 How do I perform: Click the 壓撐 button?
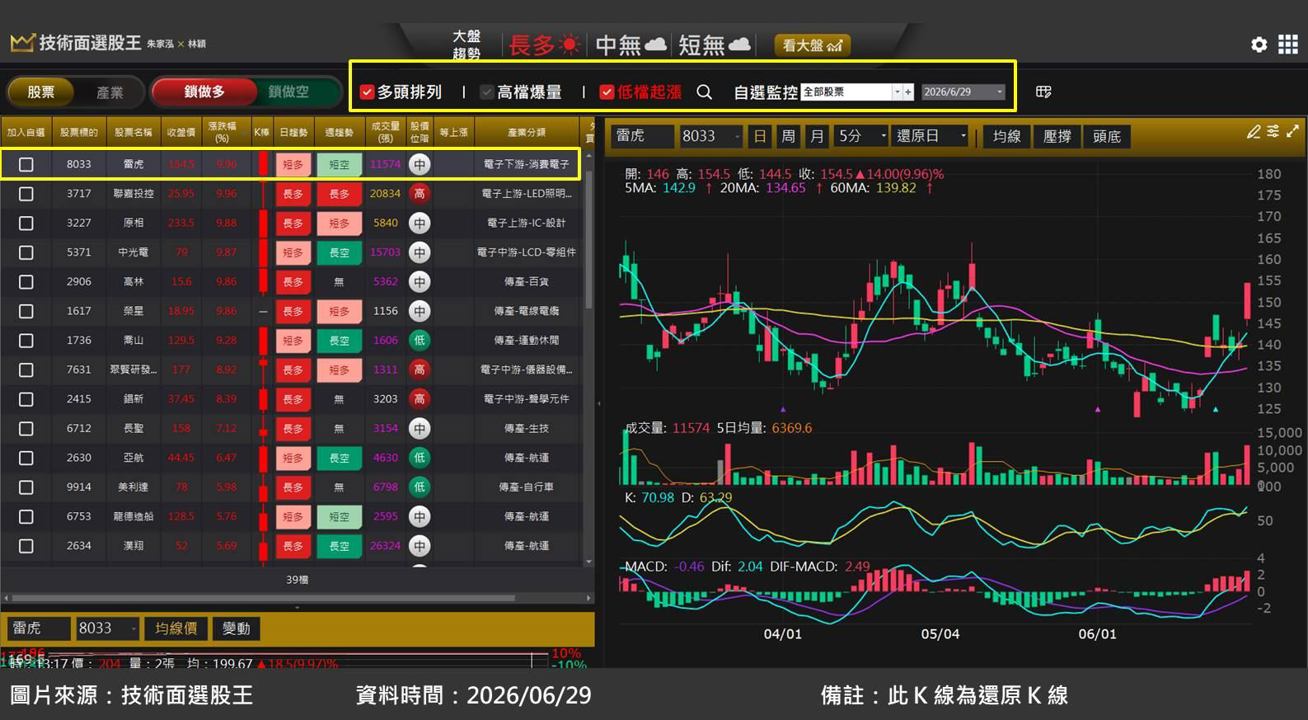[x=1057, y=136]
